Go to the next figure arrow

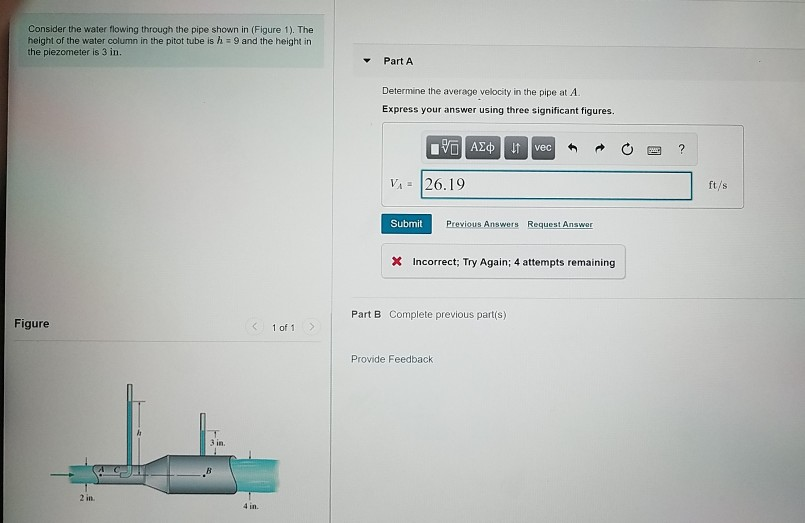pyautogui.click(x=311, y=326)
